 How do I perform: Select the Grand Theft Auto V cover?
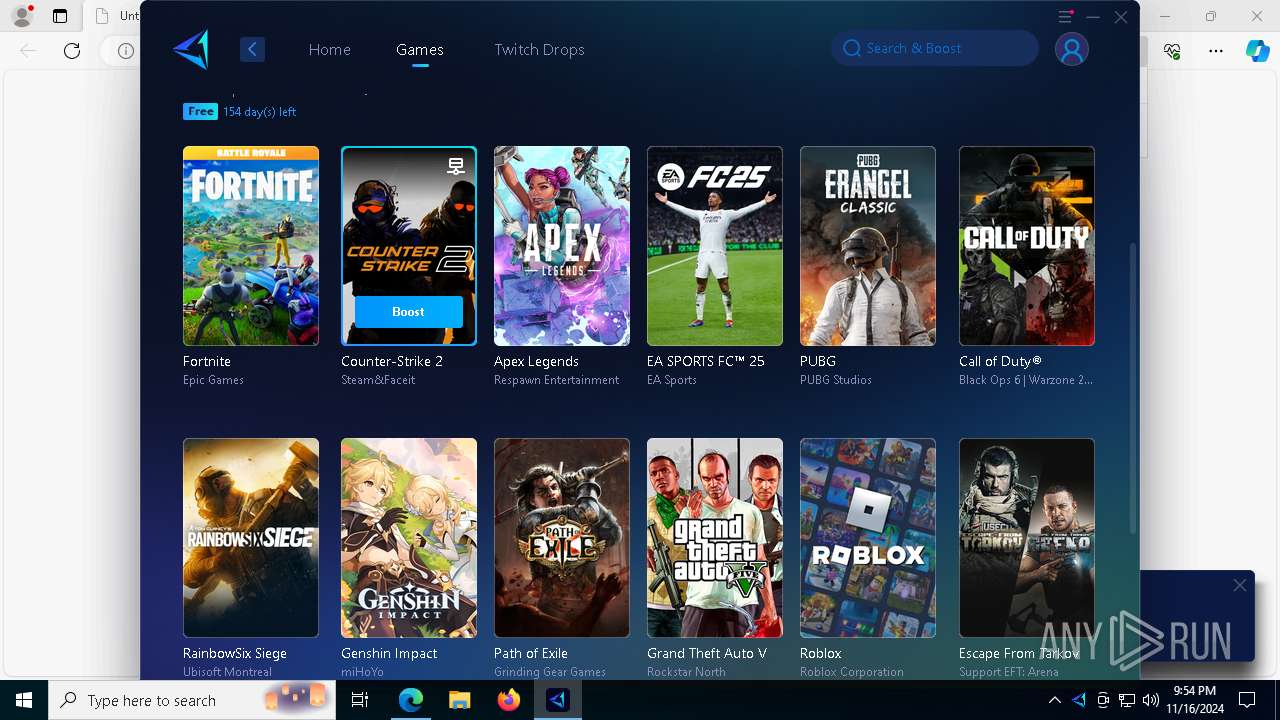[x=715, y=538]
